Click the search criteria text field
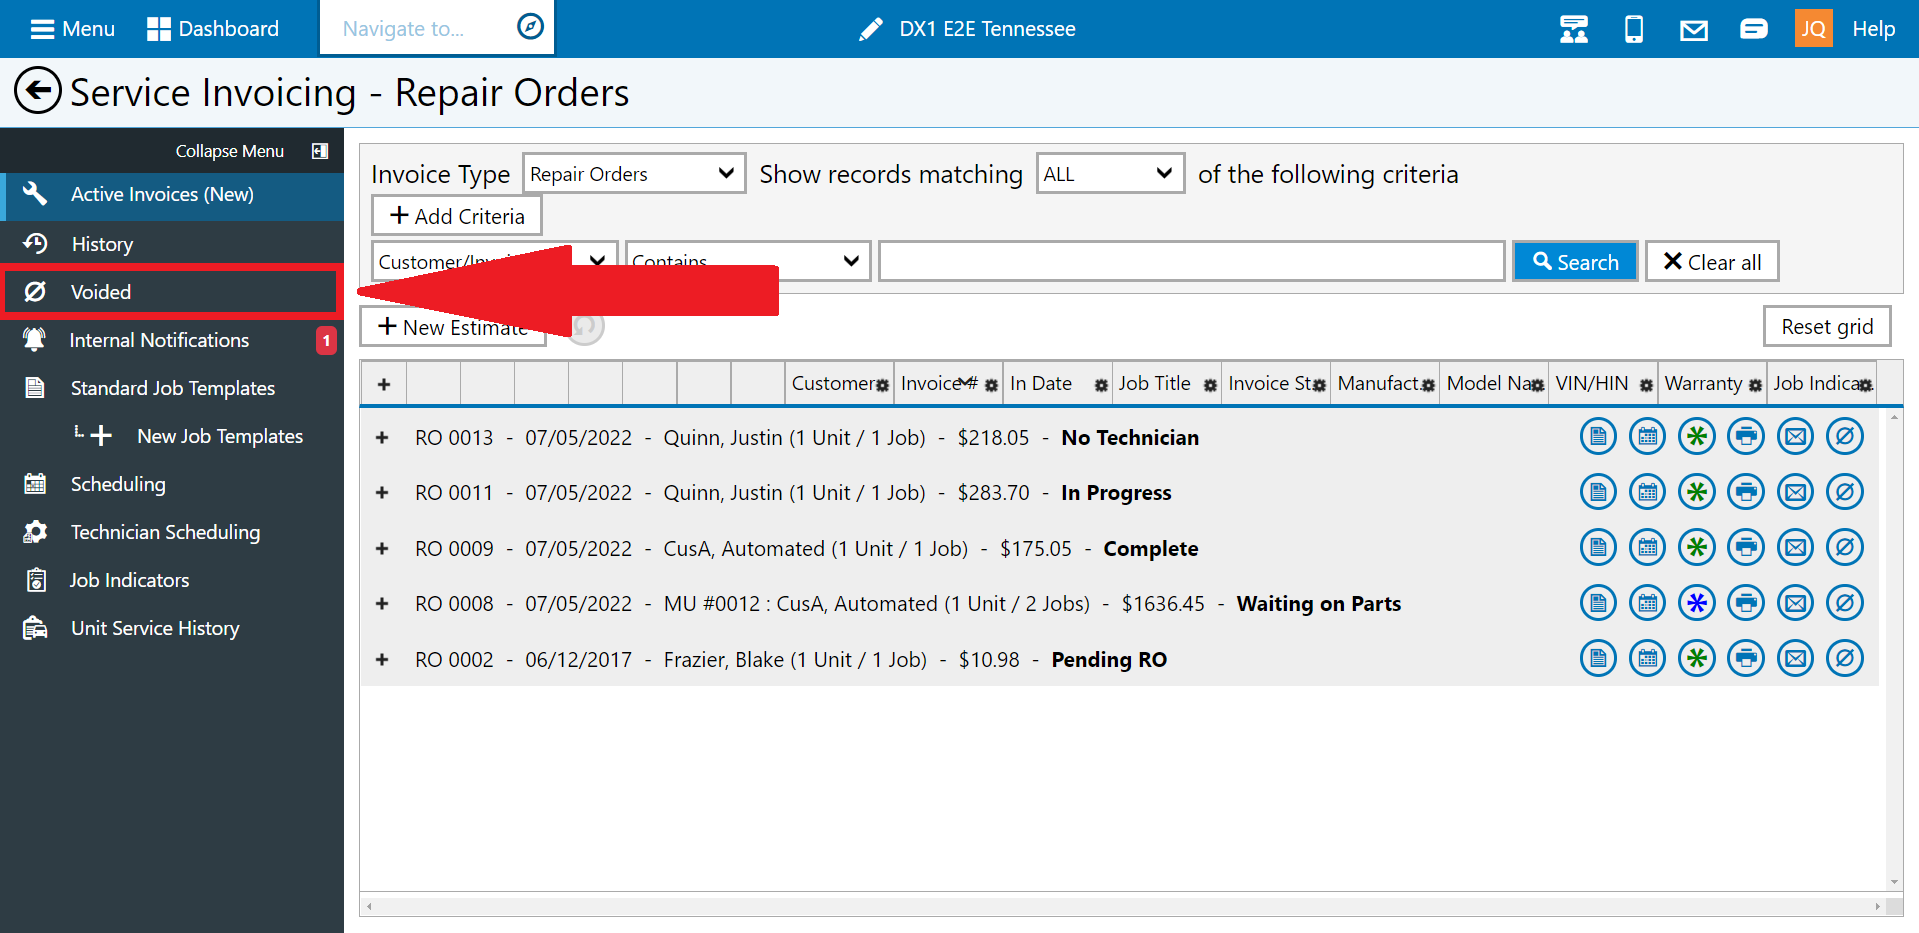Viewport: 1919px width, 933px height. pyautogui.click(x=1191, y=262)
